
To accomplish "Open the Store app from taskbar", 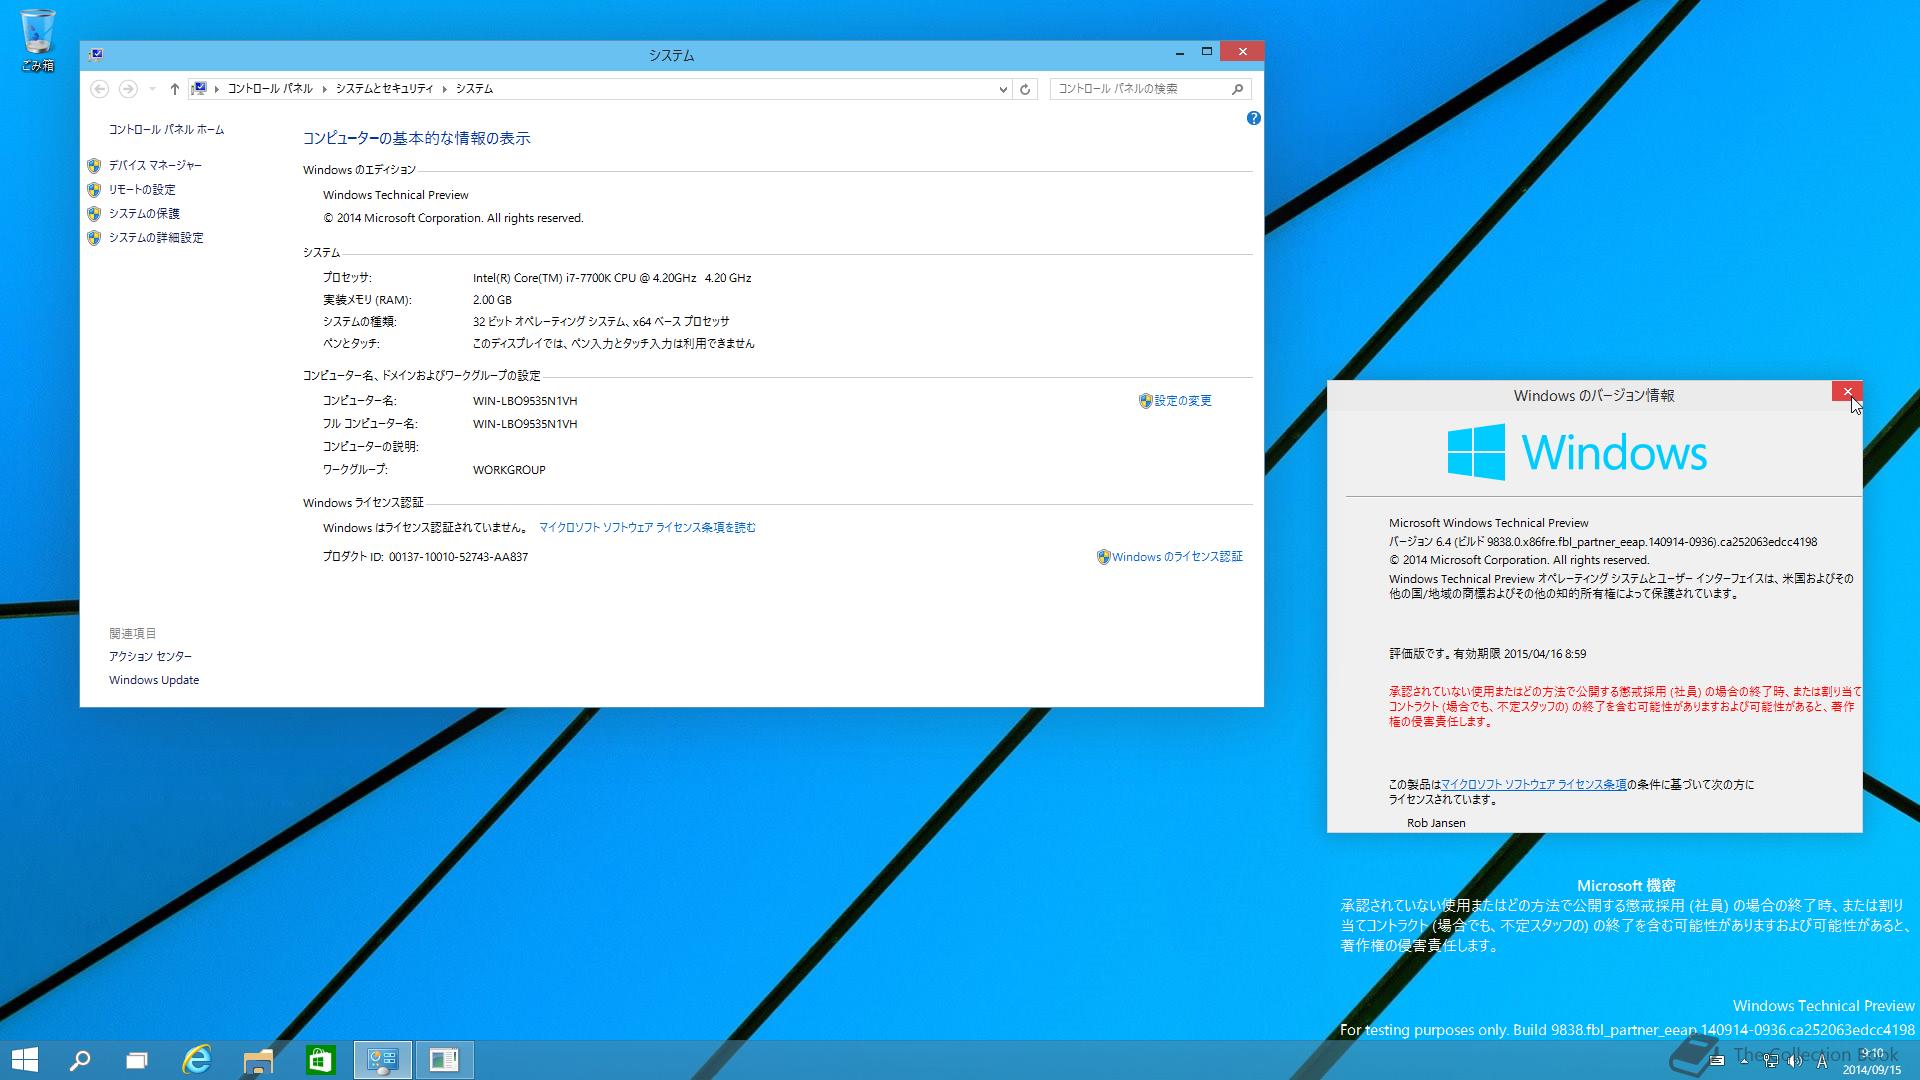I will [x=320, y=1060].
